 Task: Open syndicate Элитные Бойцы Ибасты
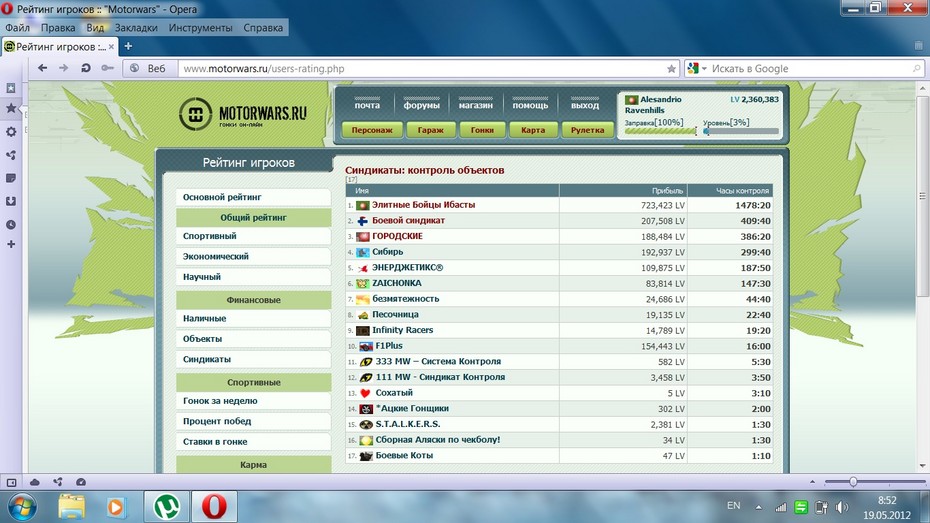[x=423, y=205]
